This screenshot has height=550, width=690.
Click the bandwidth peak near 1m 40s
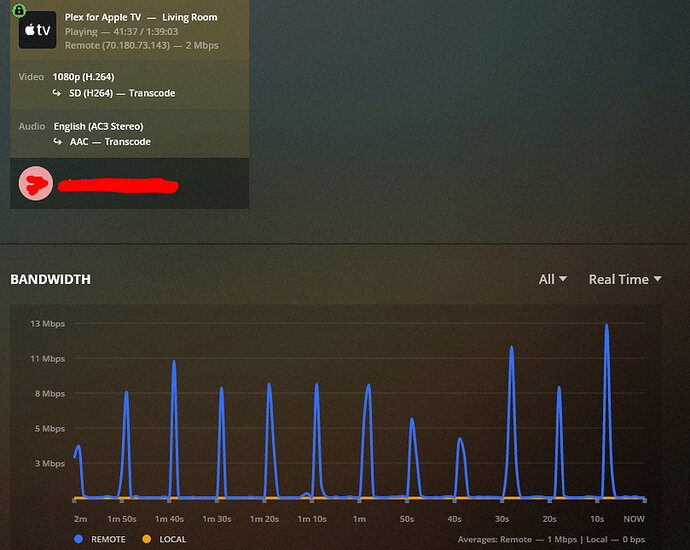174,363
